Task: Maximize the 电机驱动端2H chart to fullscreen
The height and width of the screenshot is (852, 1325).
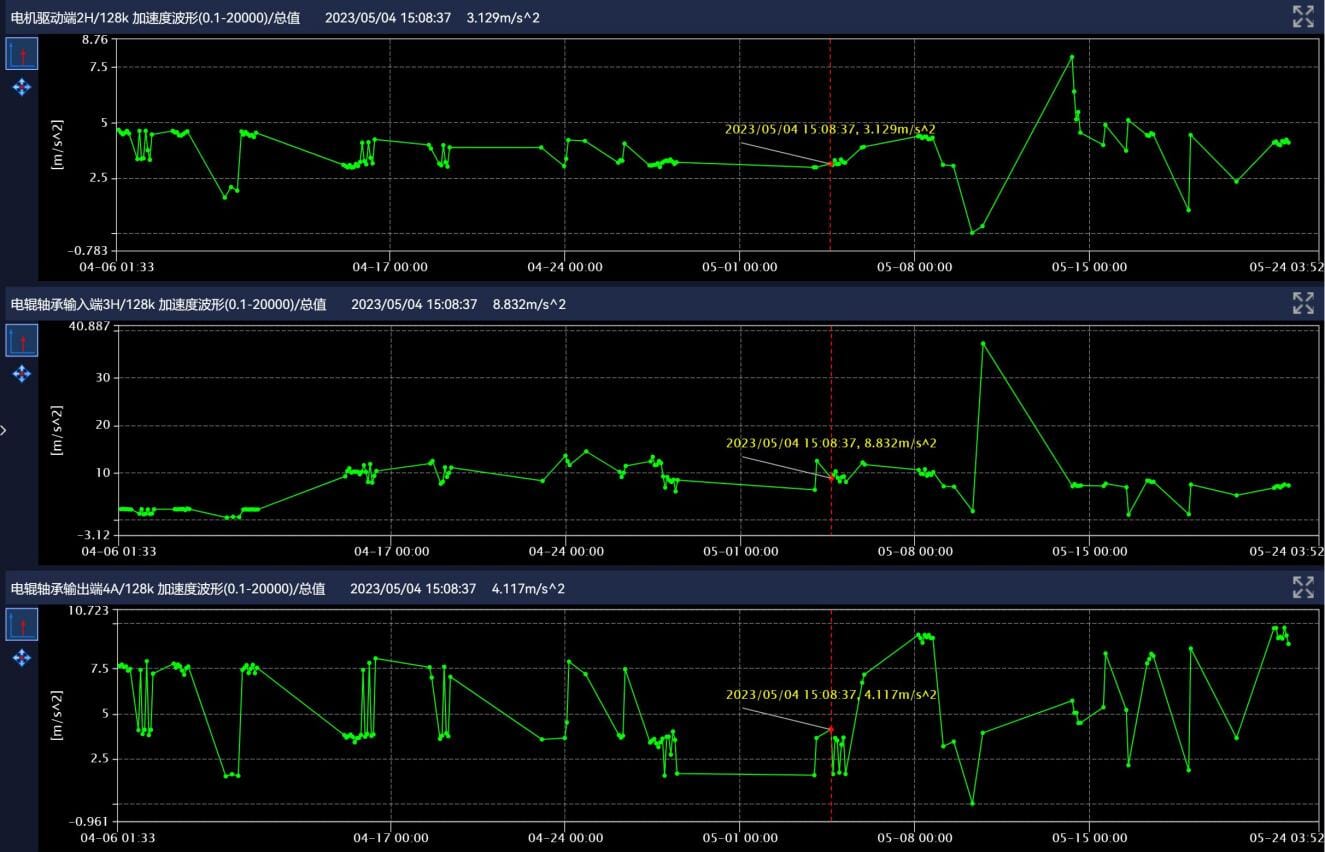Action: tap(1302, 16)
